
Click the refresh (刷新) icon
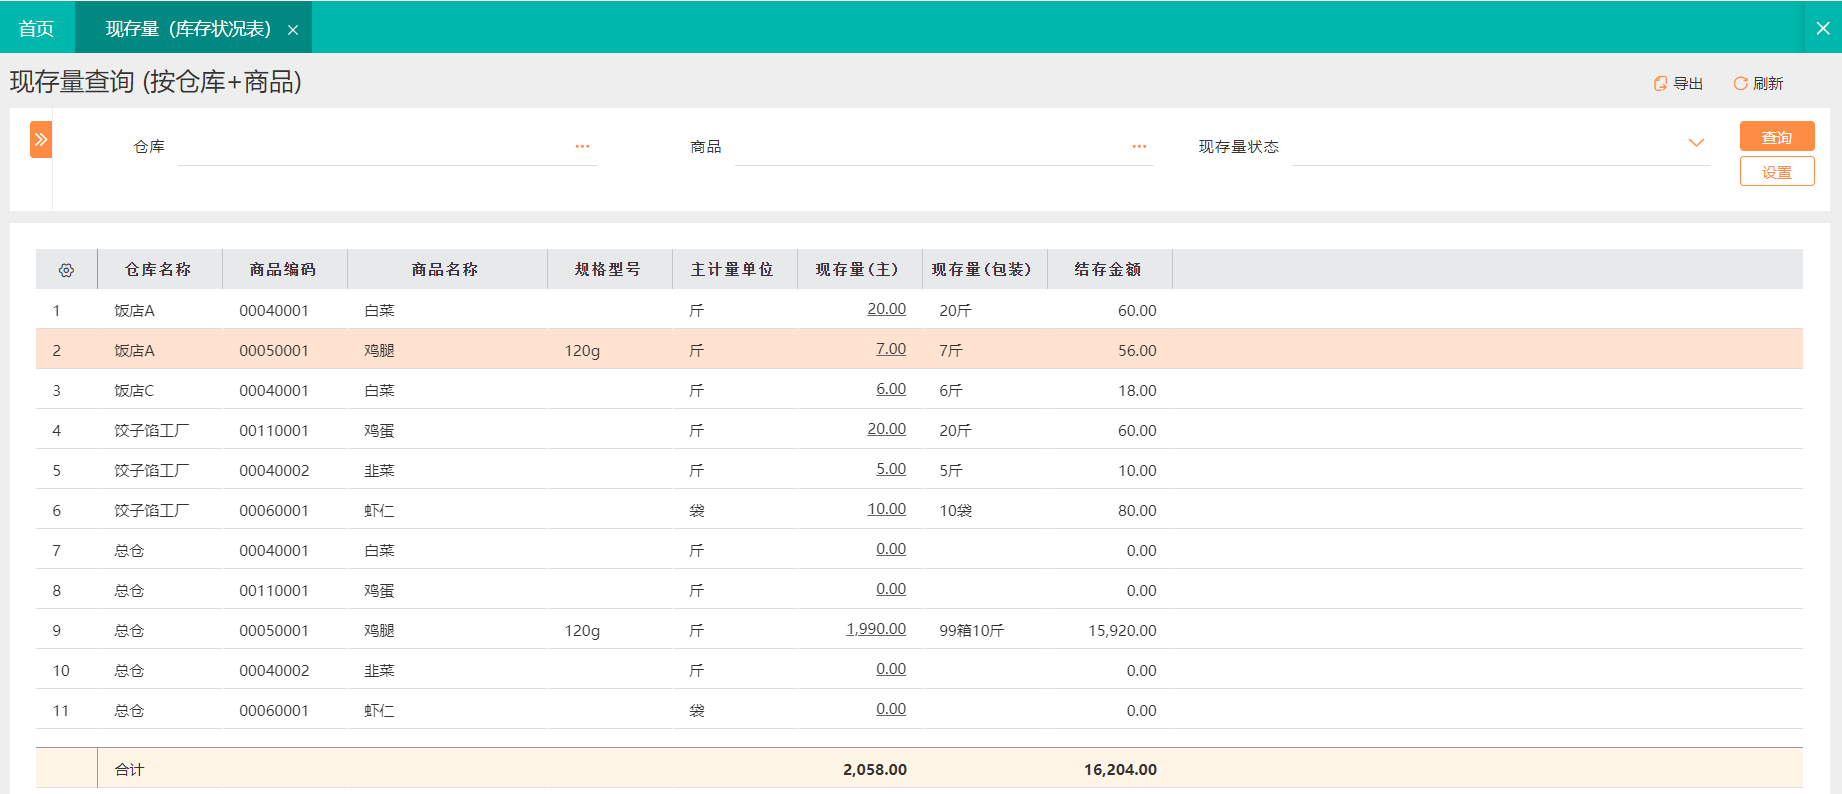pos(1740,84)
